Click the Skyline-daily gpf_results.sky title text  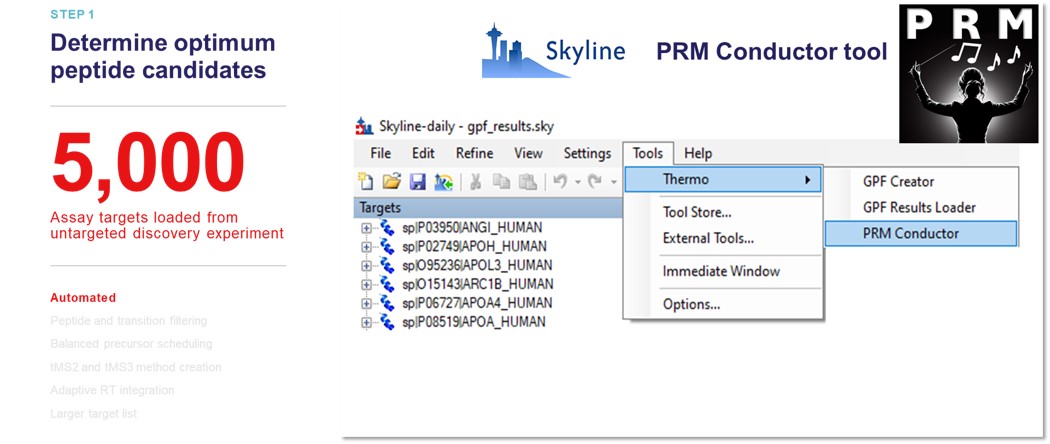467,126
